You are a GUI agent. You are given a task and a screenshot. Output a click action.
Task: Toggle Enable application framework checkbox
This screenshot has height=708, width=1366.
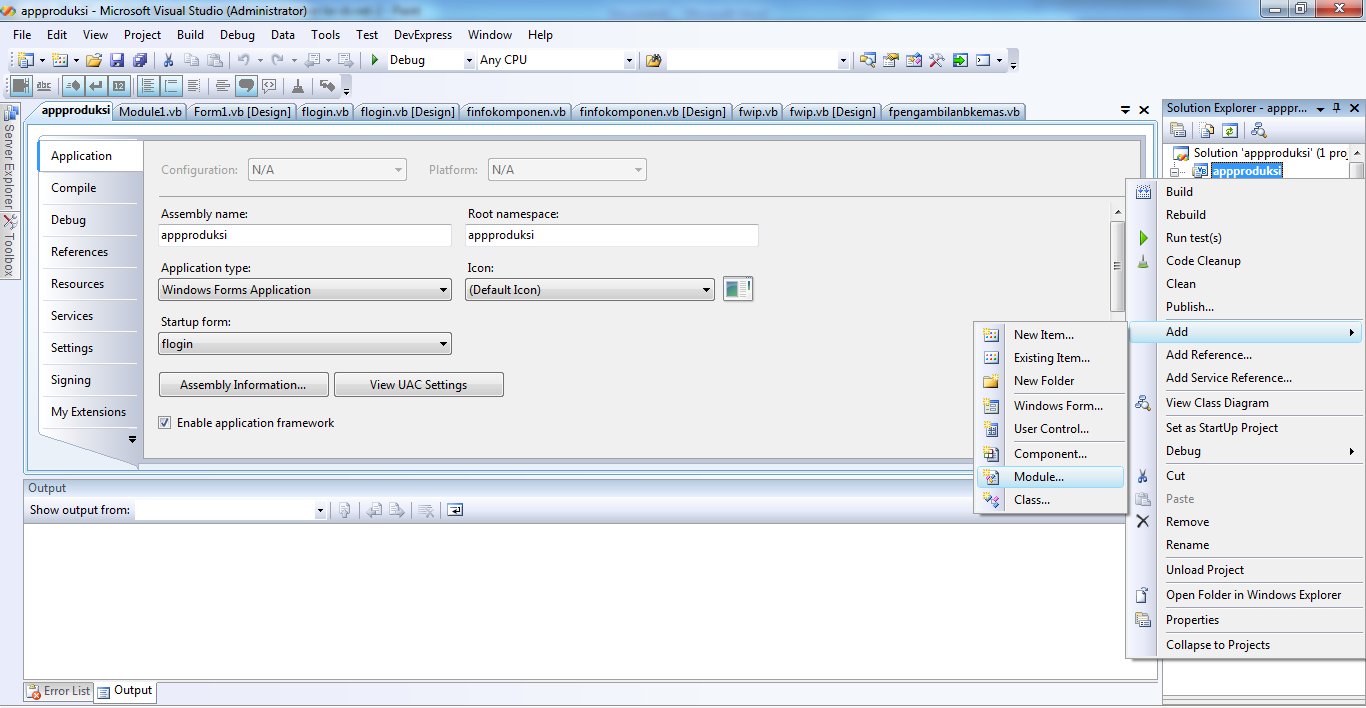pos(165,423)
